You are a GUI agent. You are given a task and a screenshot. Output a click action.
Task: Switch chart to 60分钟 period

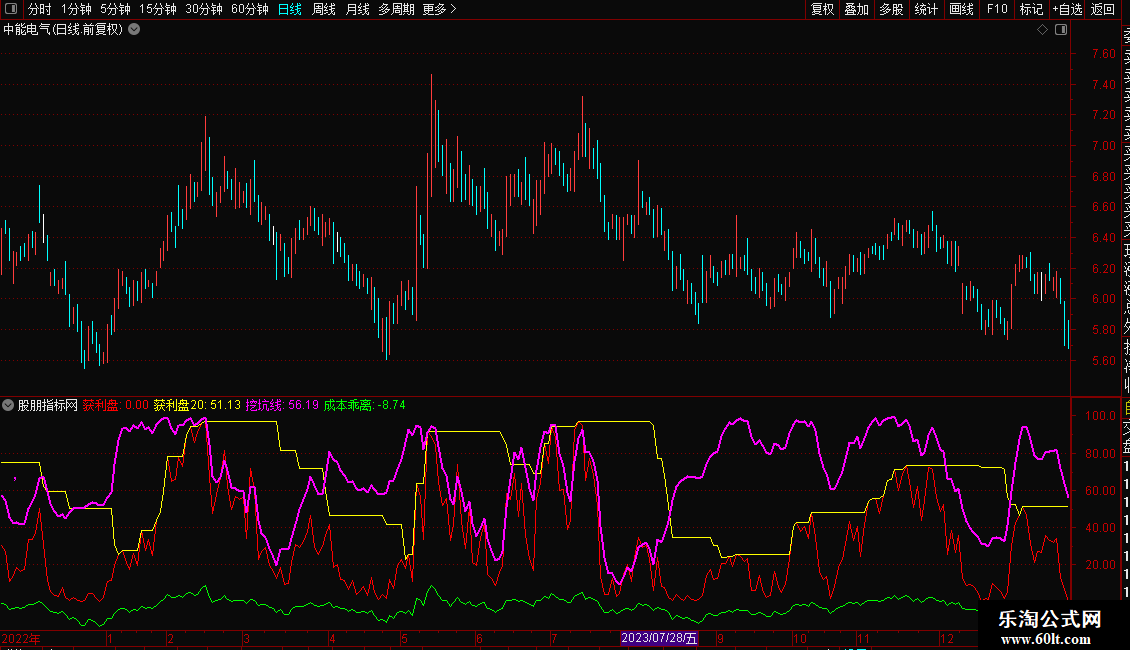pos(250,9)
